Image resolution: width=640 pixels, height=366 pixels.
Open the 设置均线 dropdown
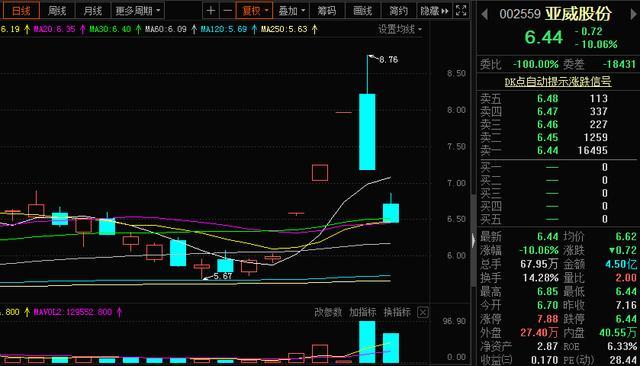pos(400,29)
